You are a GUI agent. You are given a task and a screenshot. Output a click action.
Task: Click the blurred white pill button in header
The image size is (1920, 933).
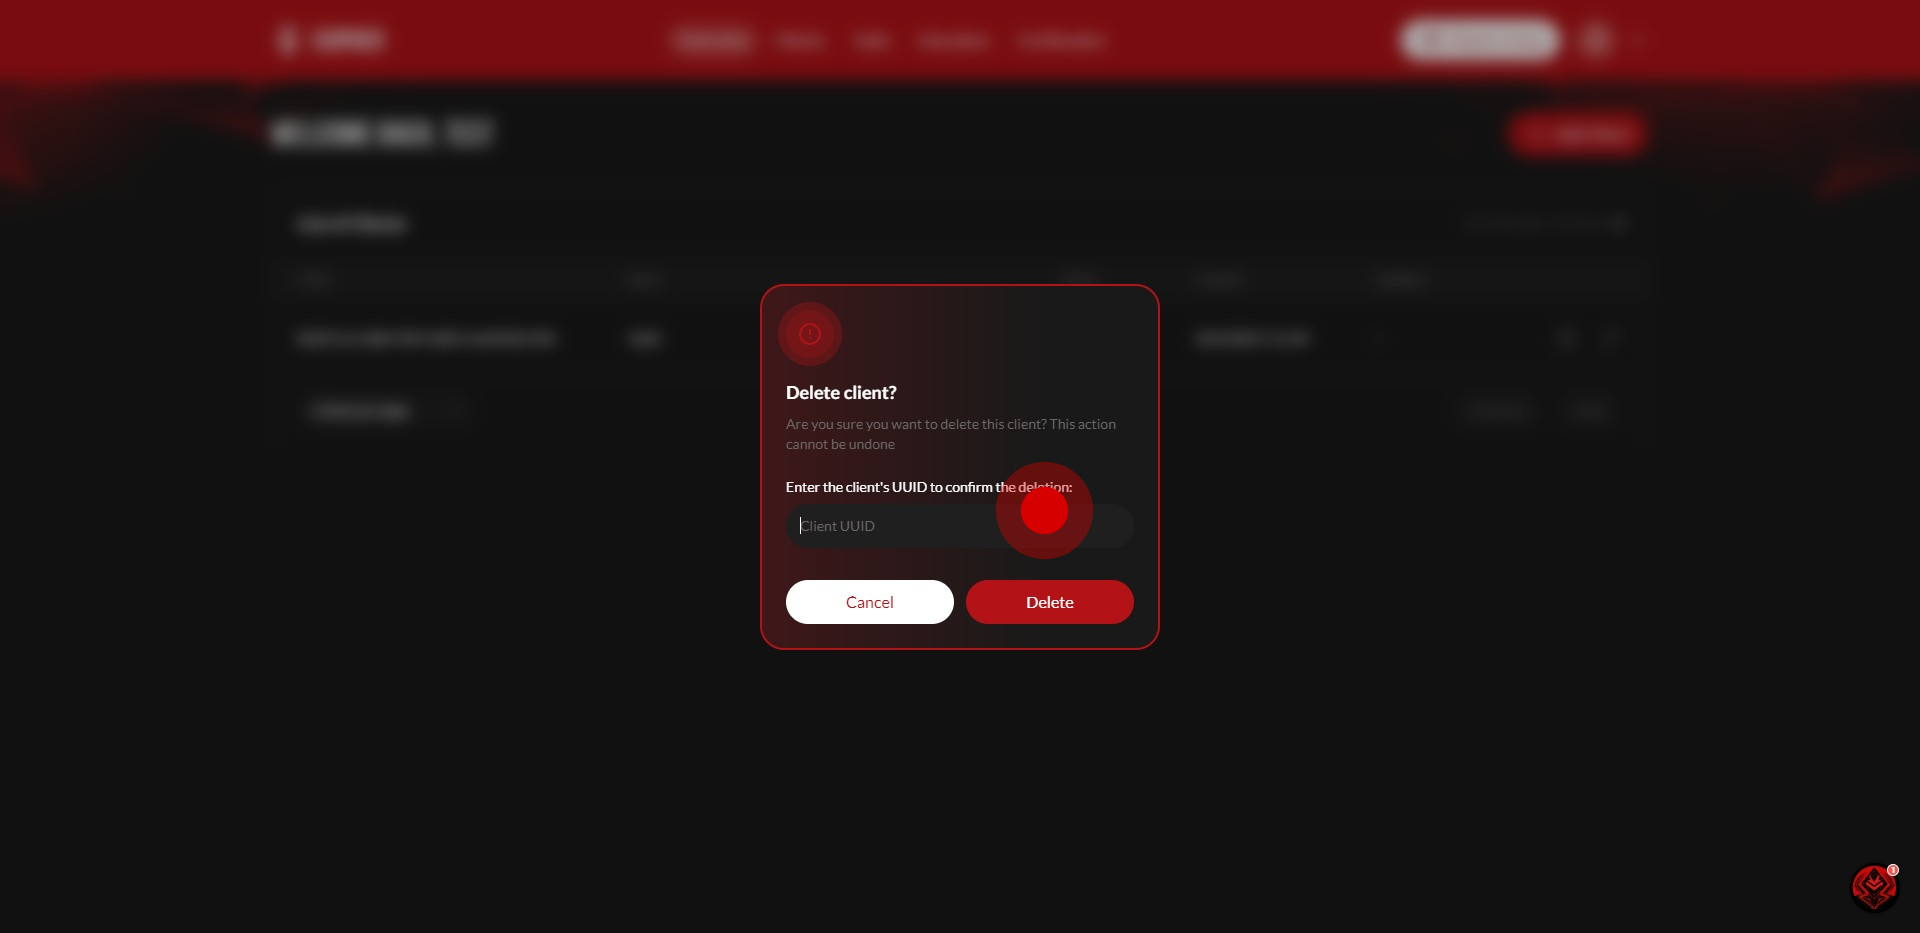coord(1480,40)
